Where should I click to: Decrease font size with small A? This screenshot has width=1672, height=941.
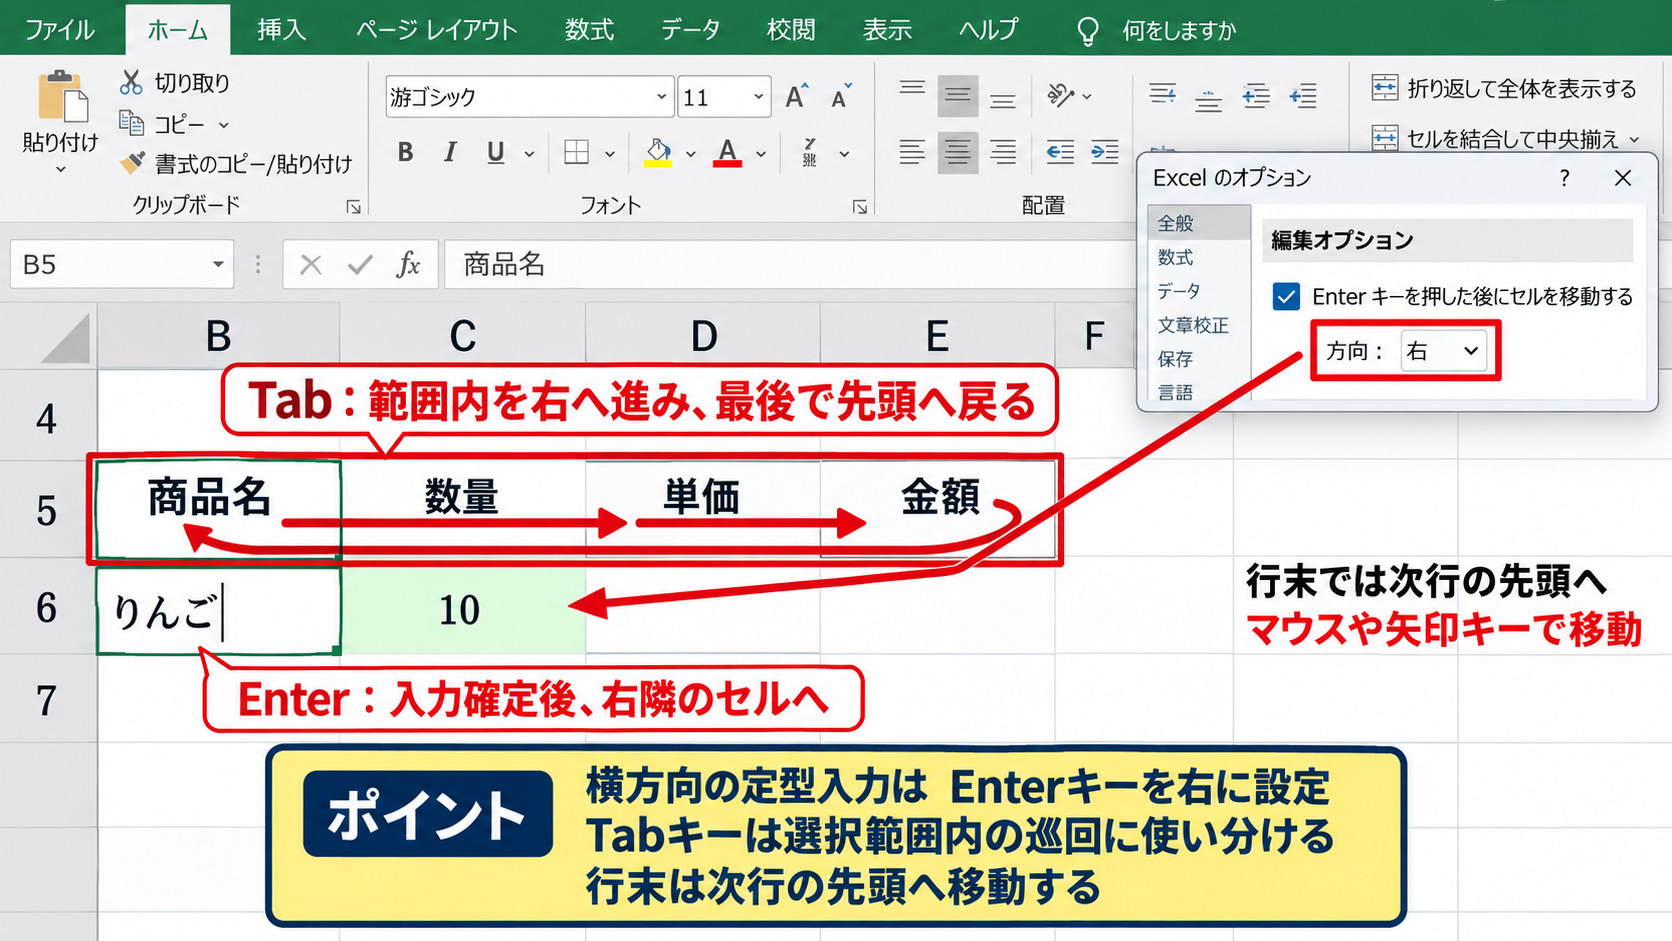click(x=841, y=96)
